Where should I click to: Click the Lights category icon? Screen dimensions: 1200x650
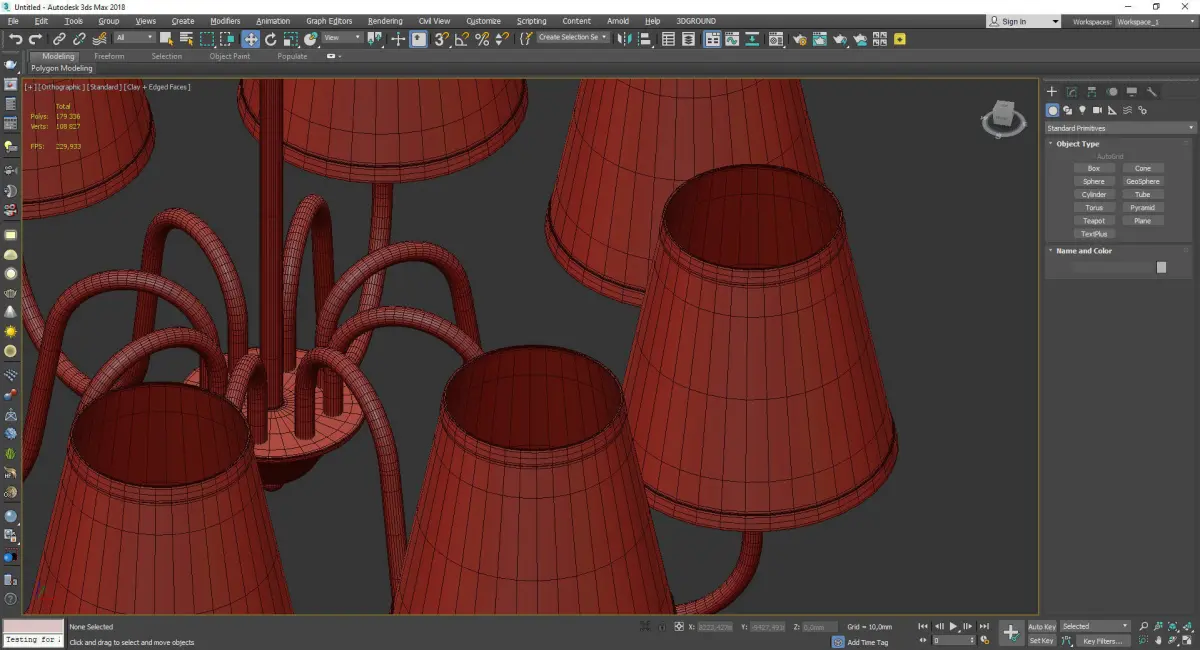tap(1082, 110)
